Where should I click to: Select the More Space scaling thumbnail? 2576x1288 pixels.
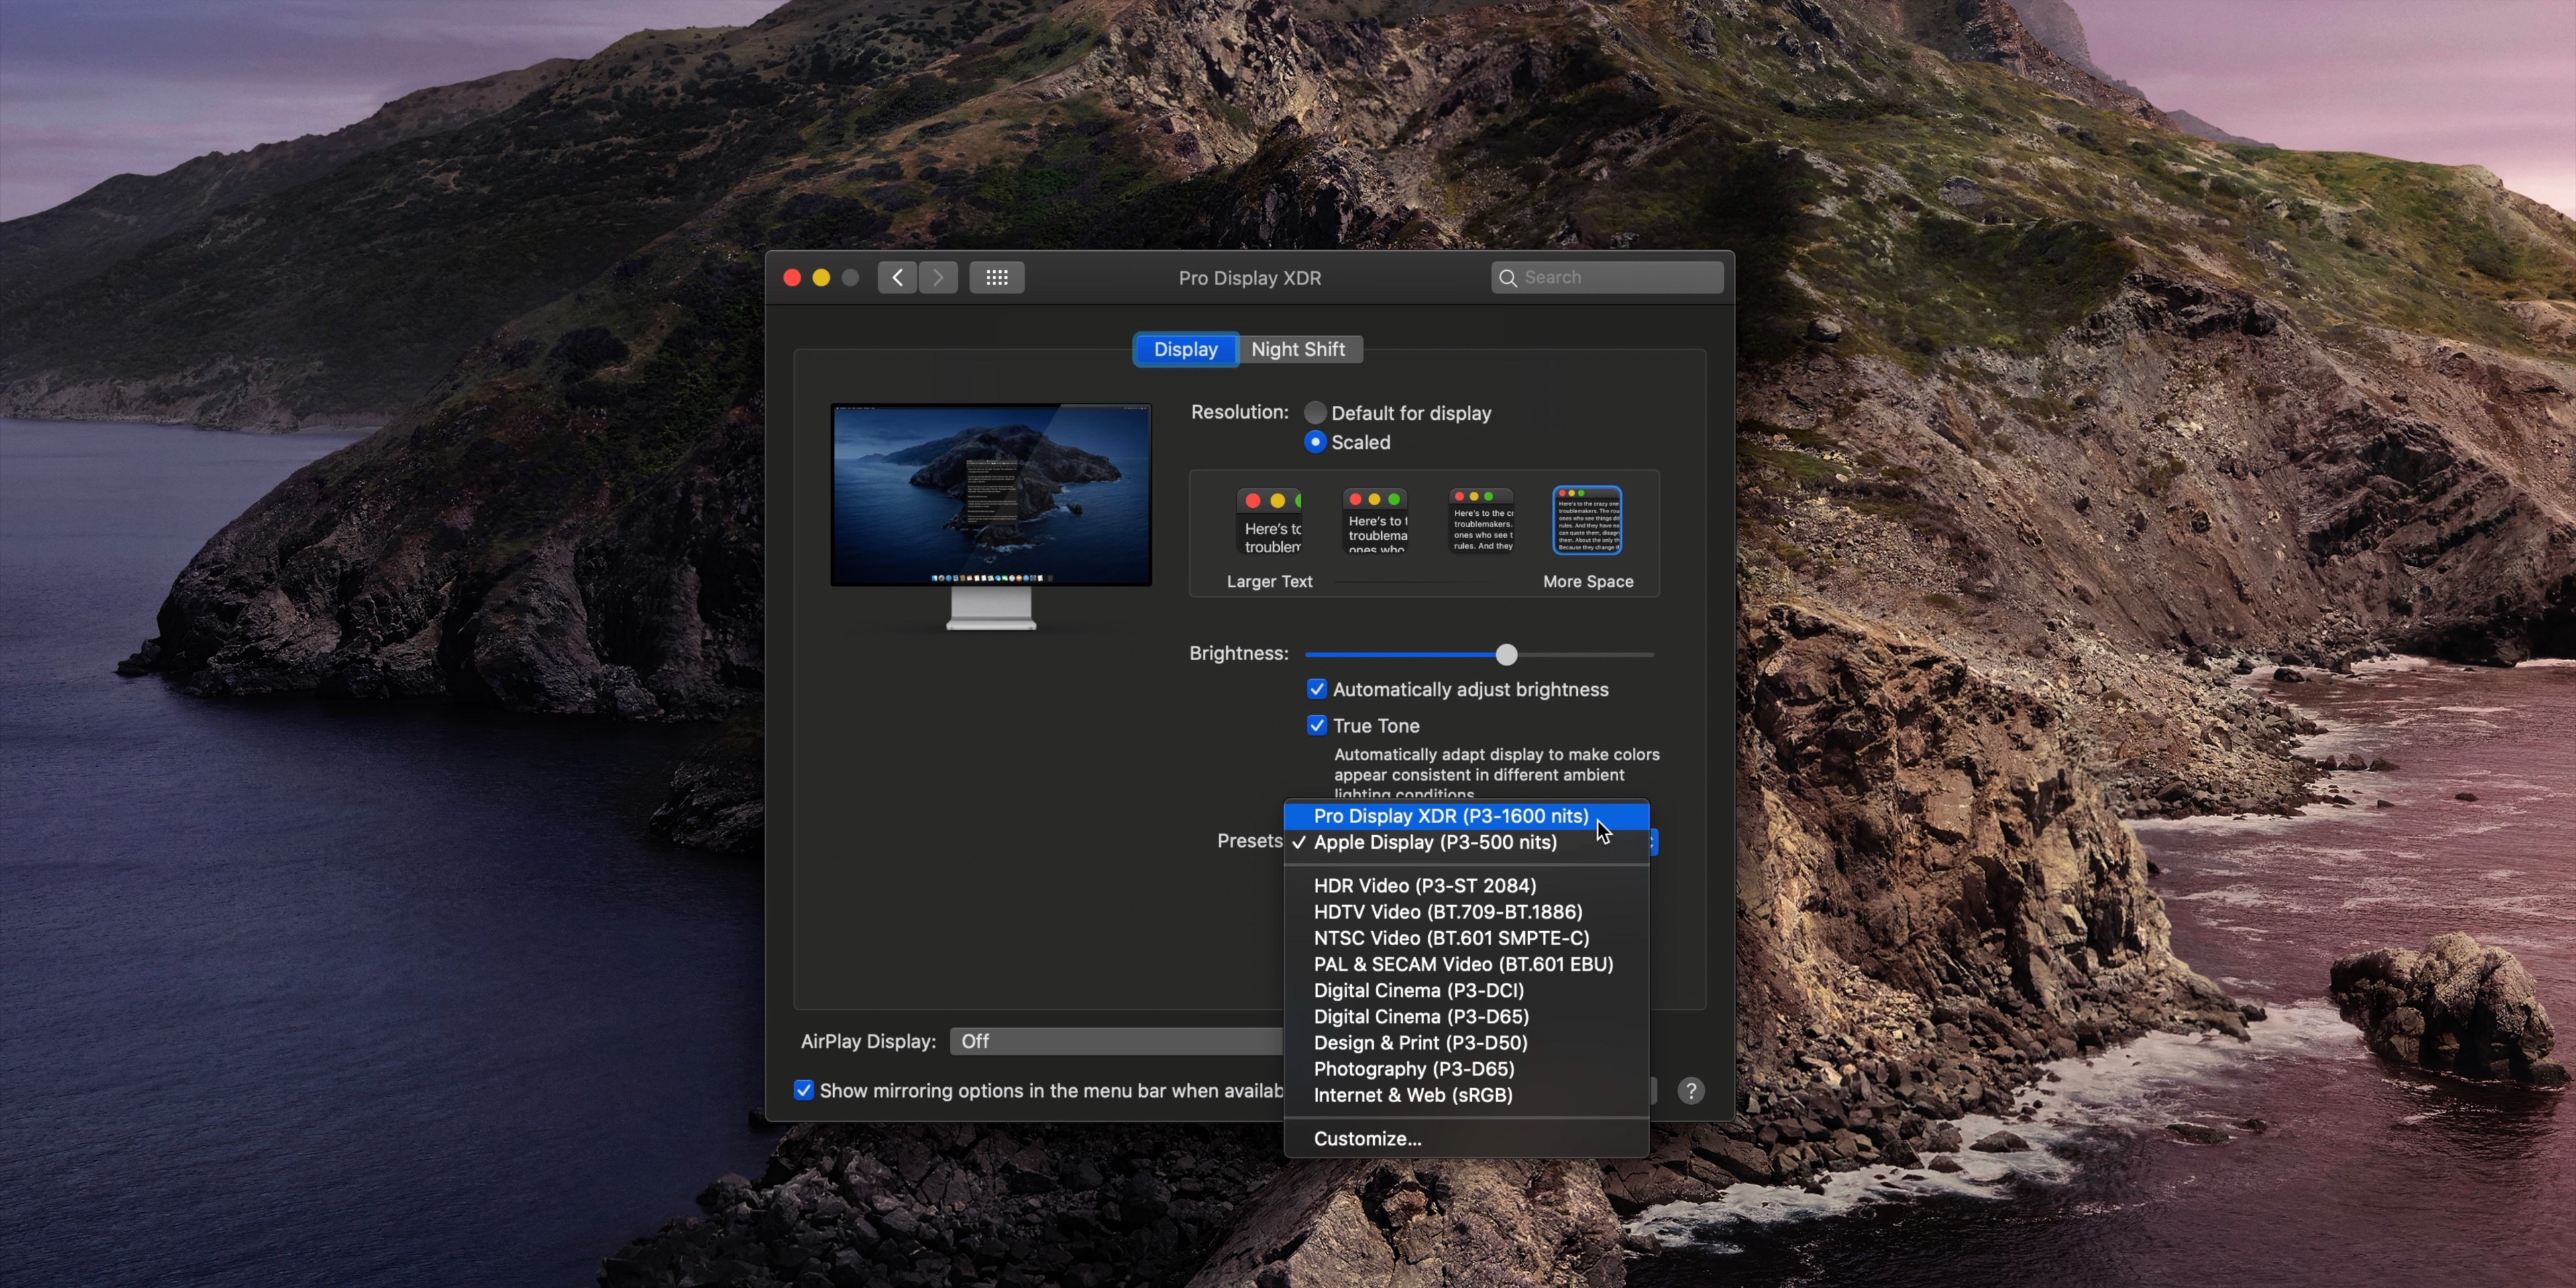click(1587, 520)
